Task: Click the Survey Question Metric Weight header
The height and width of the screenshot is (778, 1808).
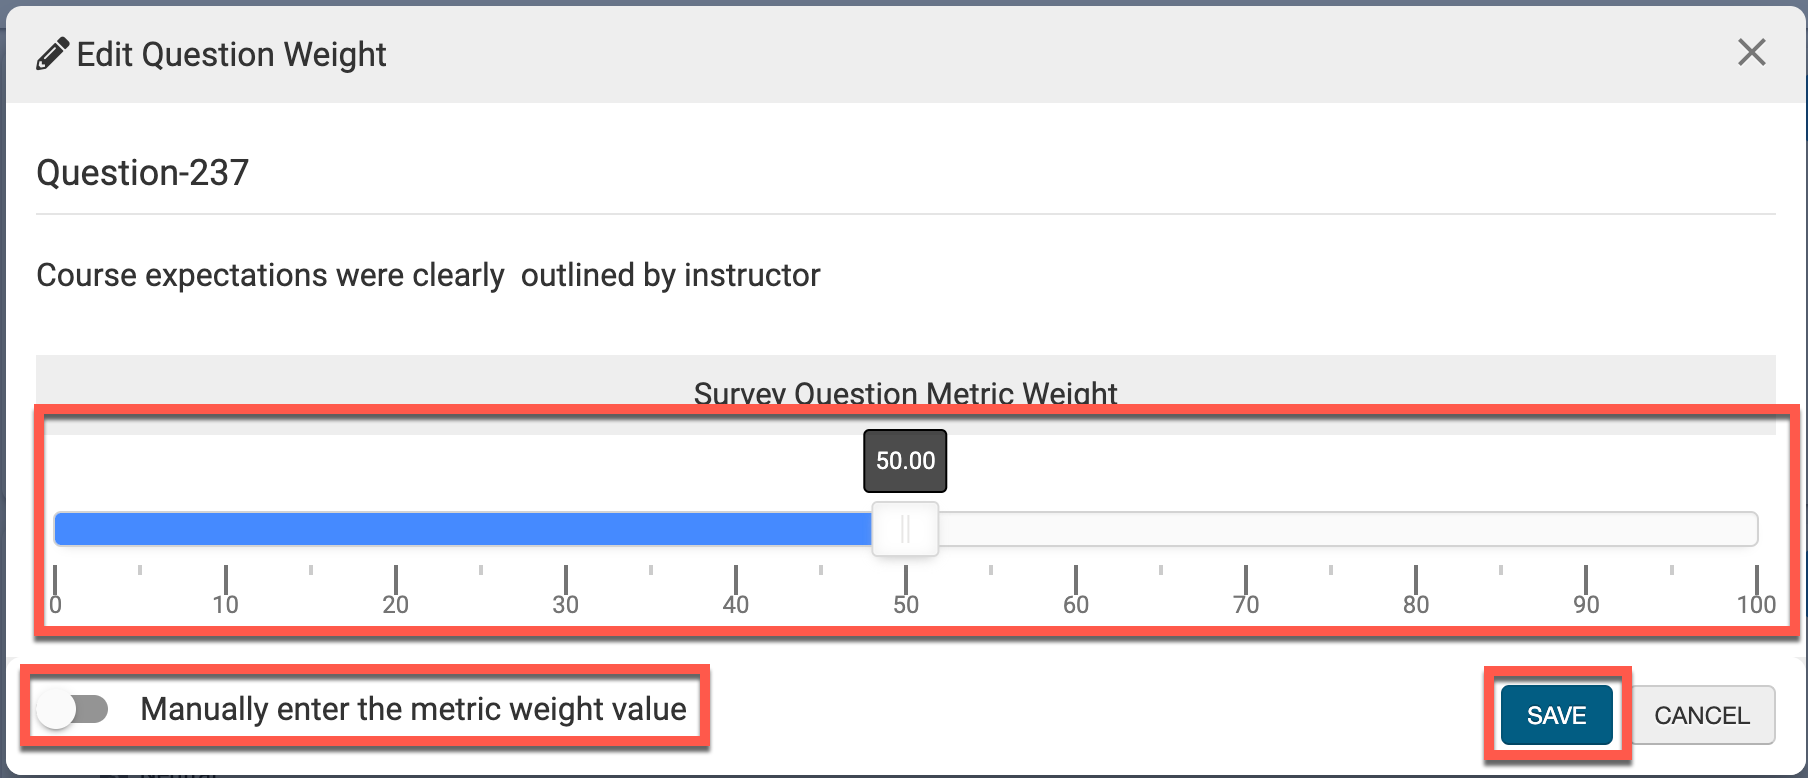Action: click(x=905, y=393)
